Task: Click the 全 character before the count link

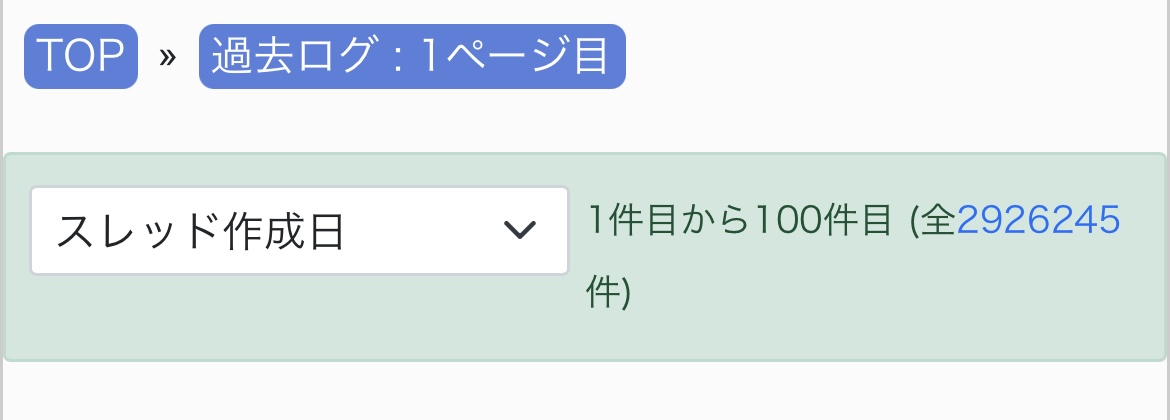Action: [x=938, y=220]
